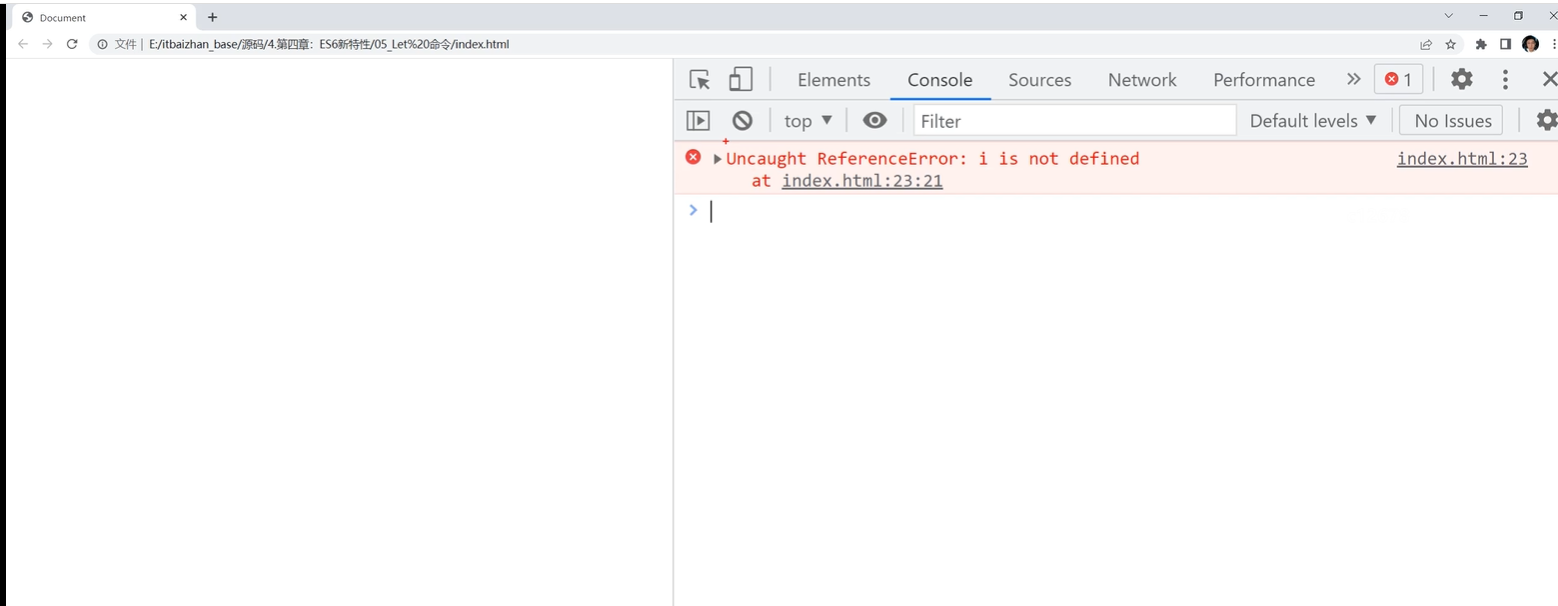Viewport: 1558px width, 606px height.
Task: Go back in the browser
Action: click(x=23, y=44)
